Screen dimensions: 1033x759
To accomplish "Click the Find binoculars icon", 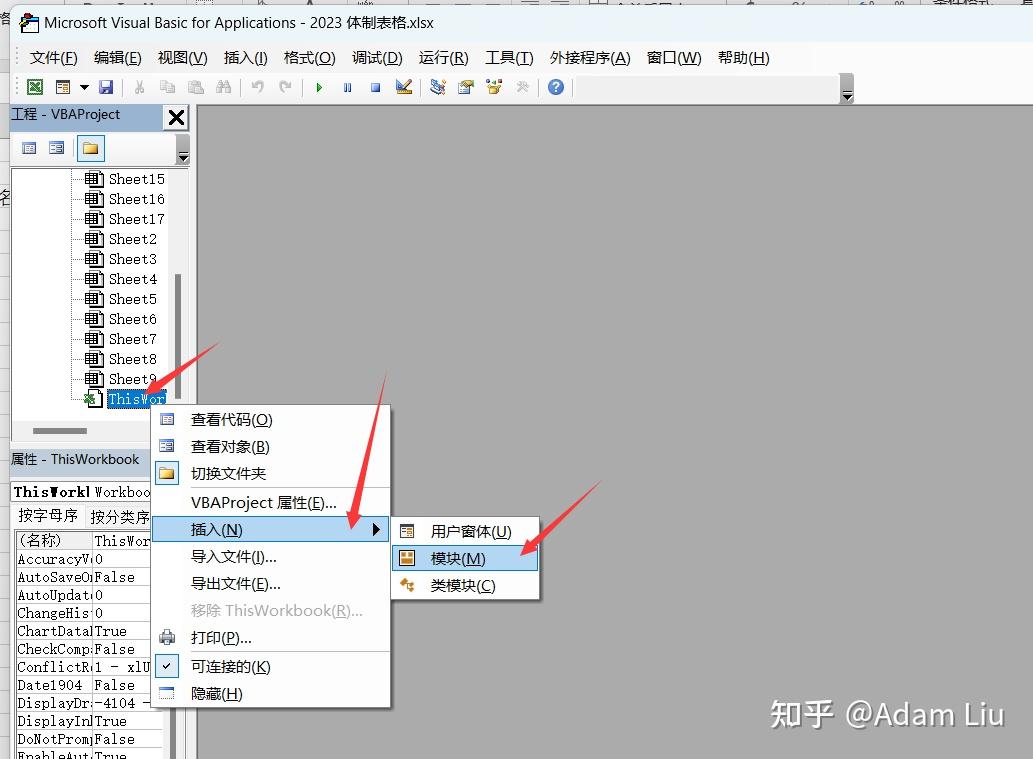I will click(223, 87).
